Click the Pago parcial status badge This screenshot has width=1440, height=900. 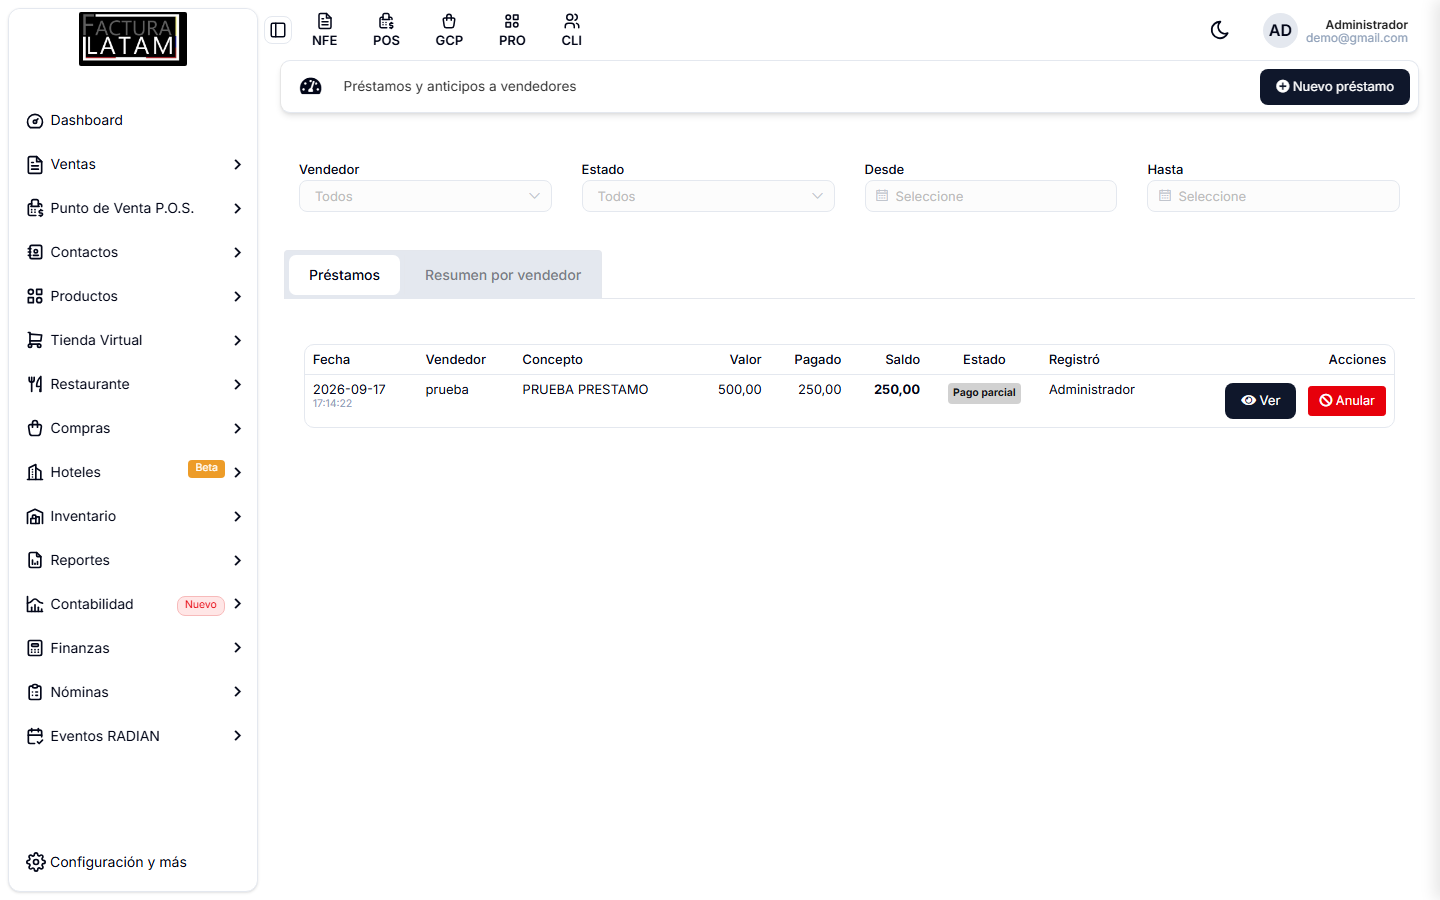[x=984, y=393]
